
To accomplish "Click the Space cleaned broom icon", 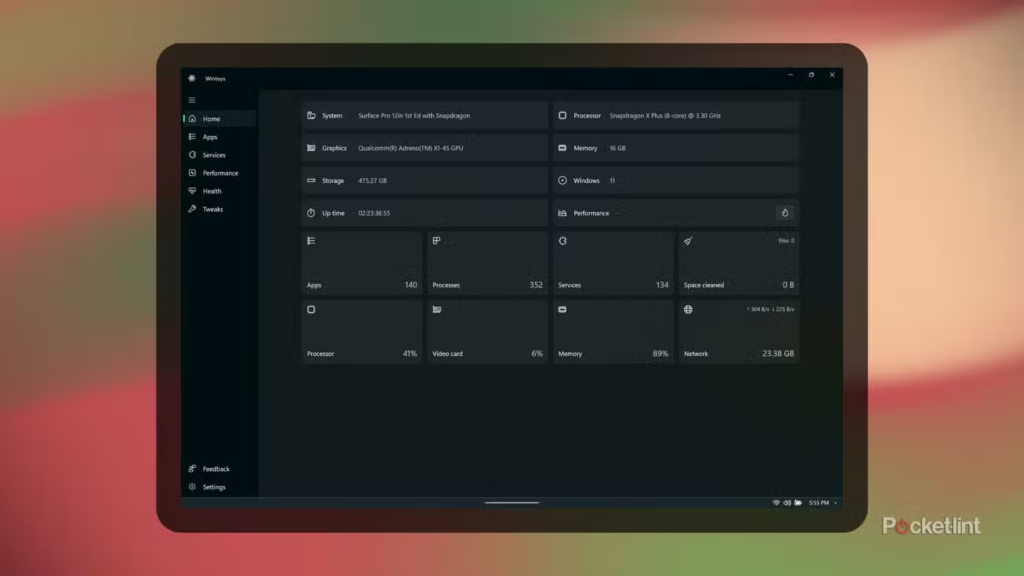I will 687,241.
